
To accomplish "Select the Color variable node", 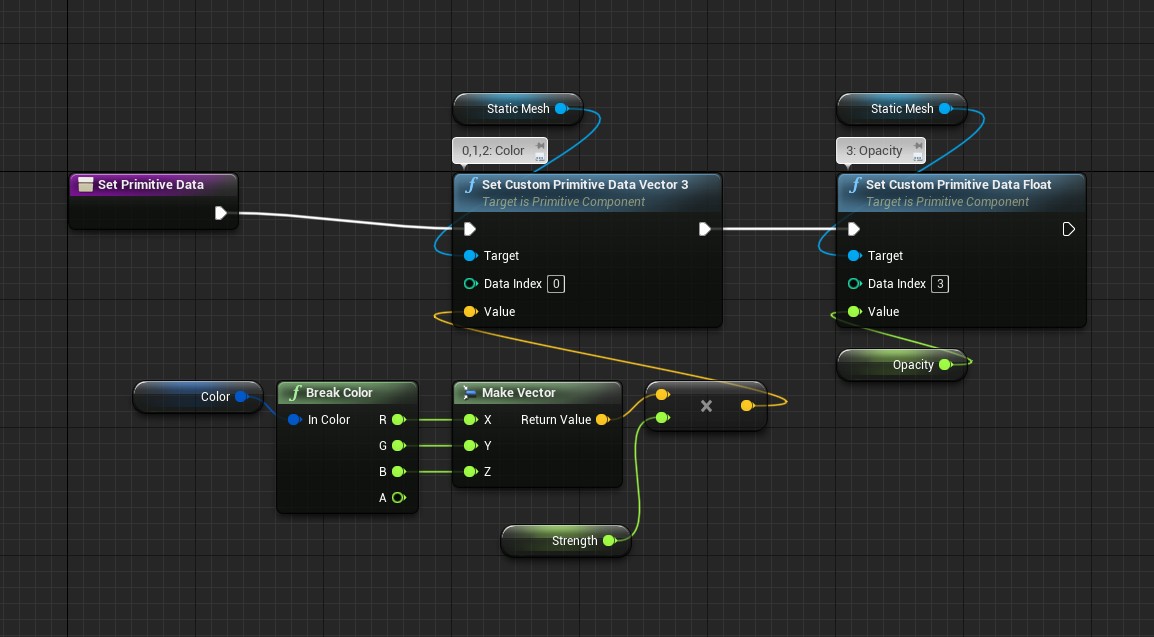I will click(205, 397).
